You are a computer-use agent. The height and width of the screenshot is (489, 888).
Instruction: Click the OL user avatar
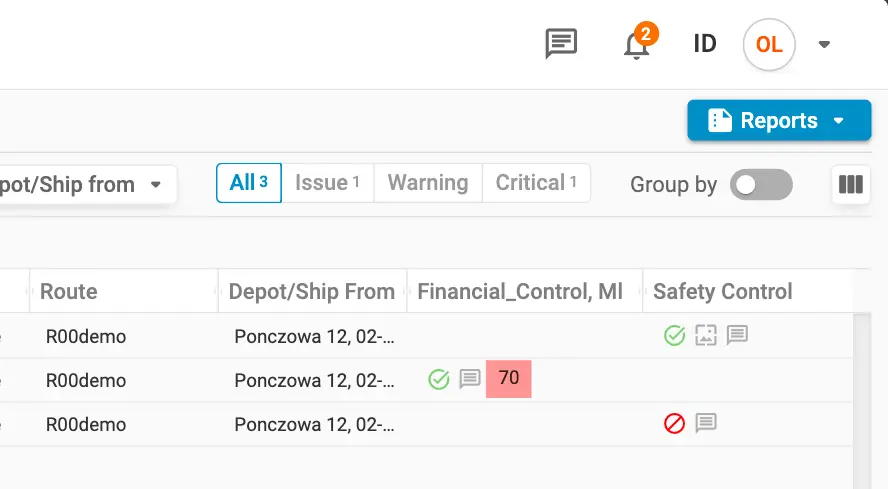pyautogui.click(x=769, y=44)
